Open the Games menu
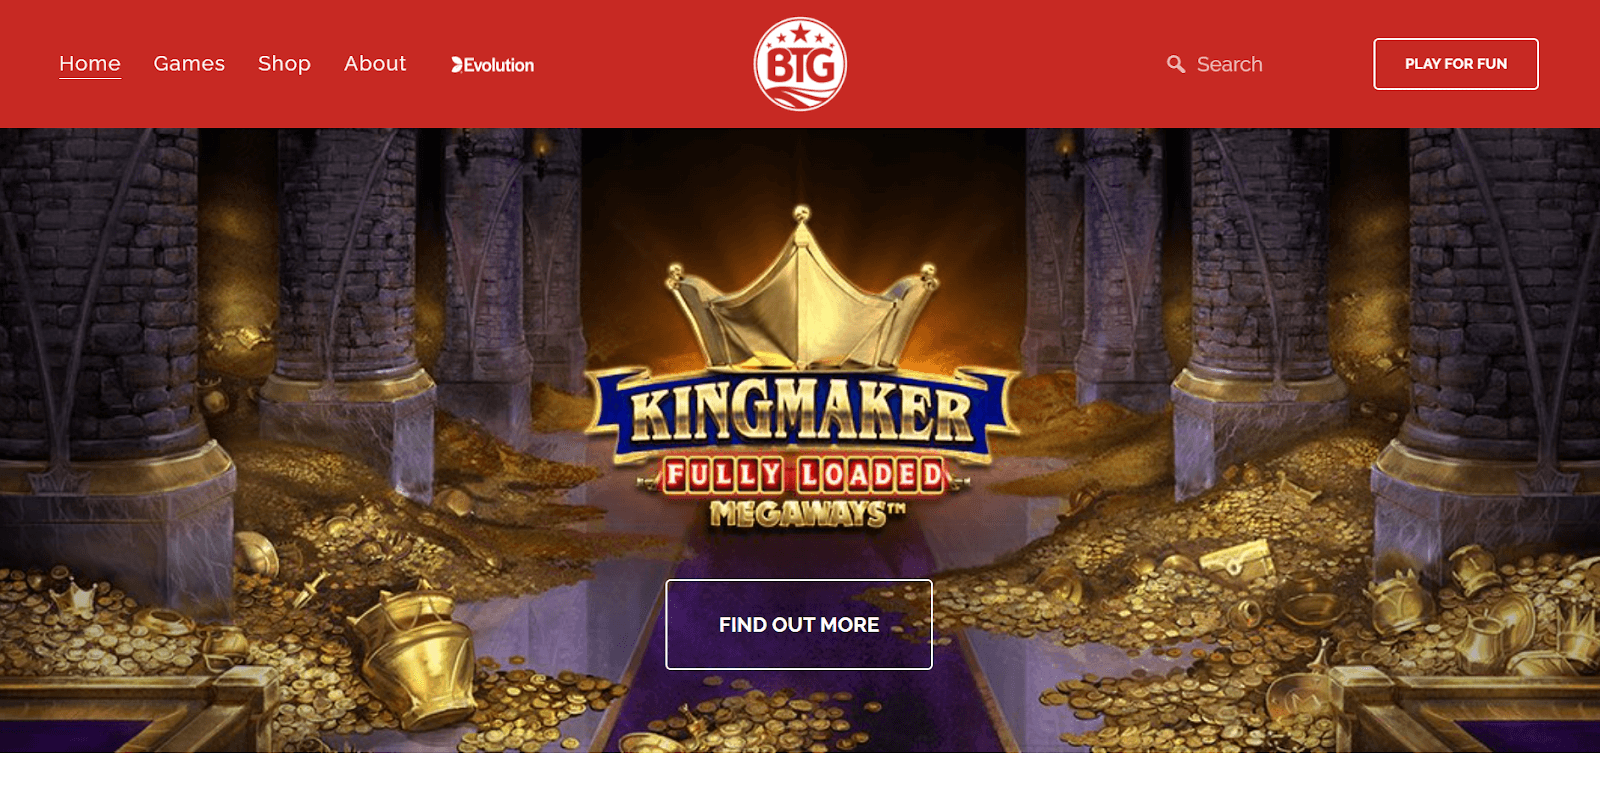The height and width of the screenshot is (798, 1600). click(x=189, y=64)
